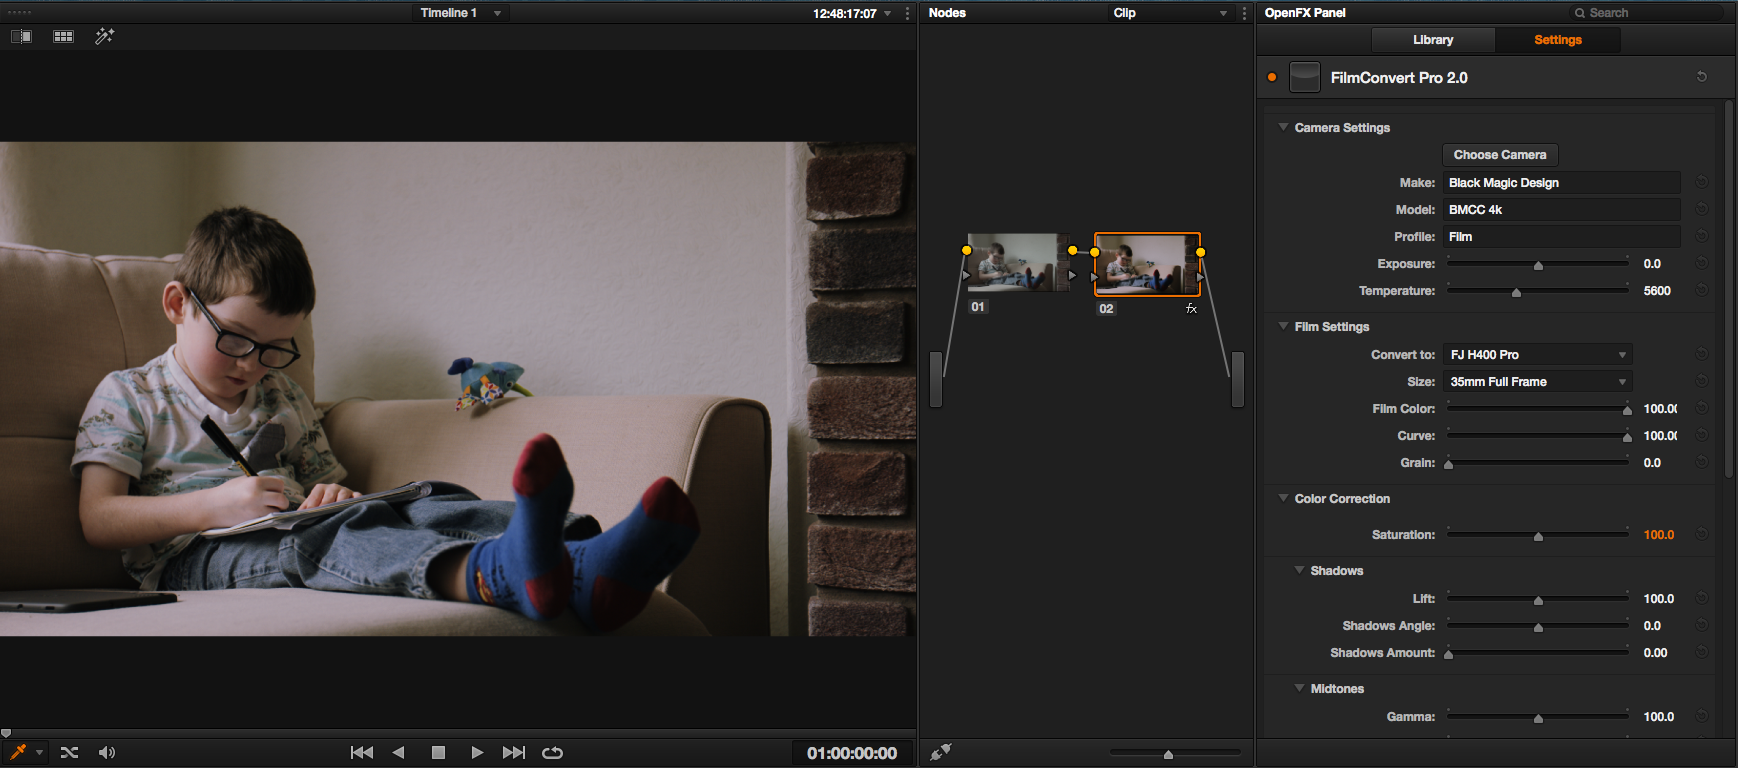Stop playback
1738x768 pixels.
[x=438, y=752]
